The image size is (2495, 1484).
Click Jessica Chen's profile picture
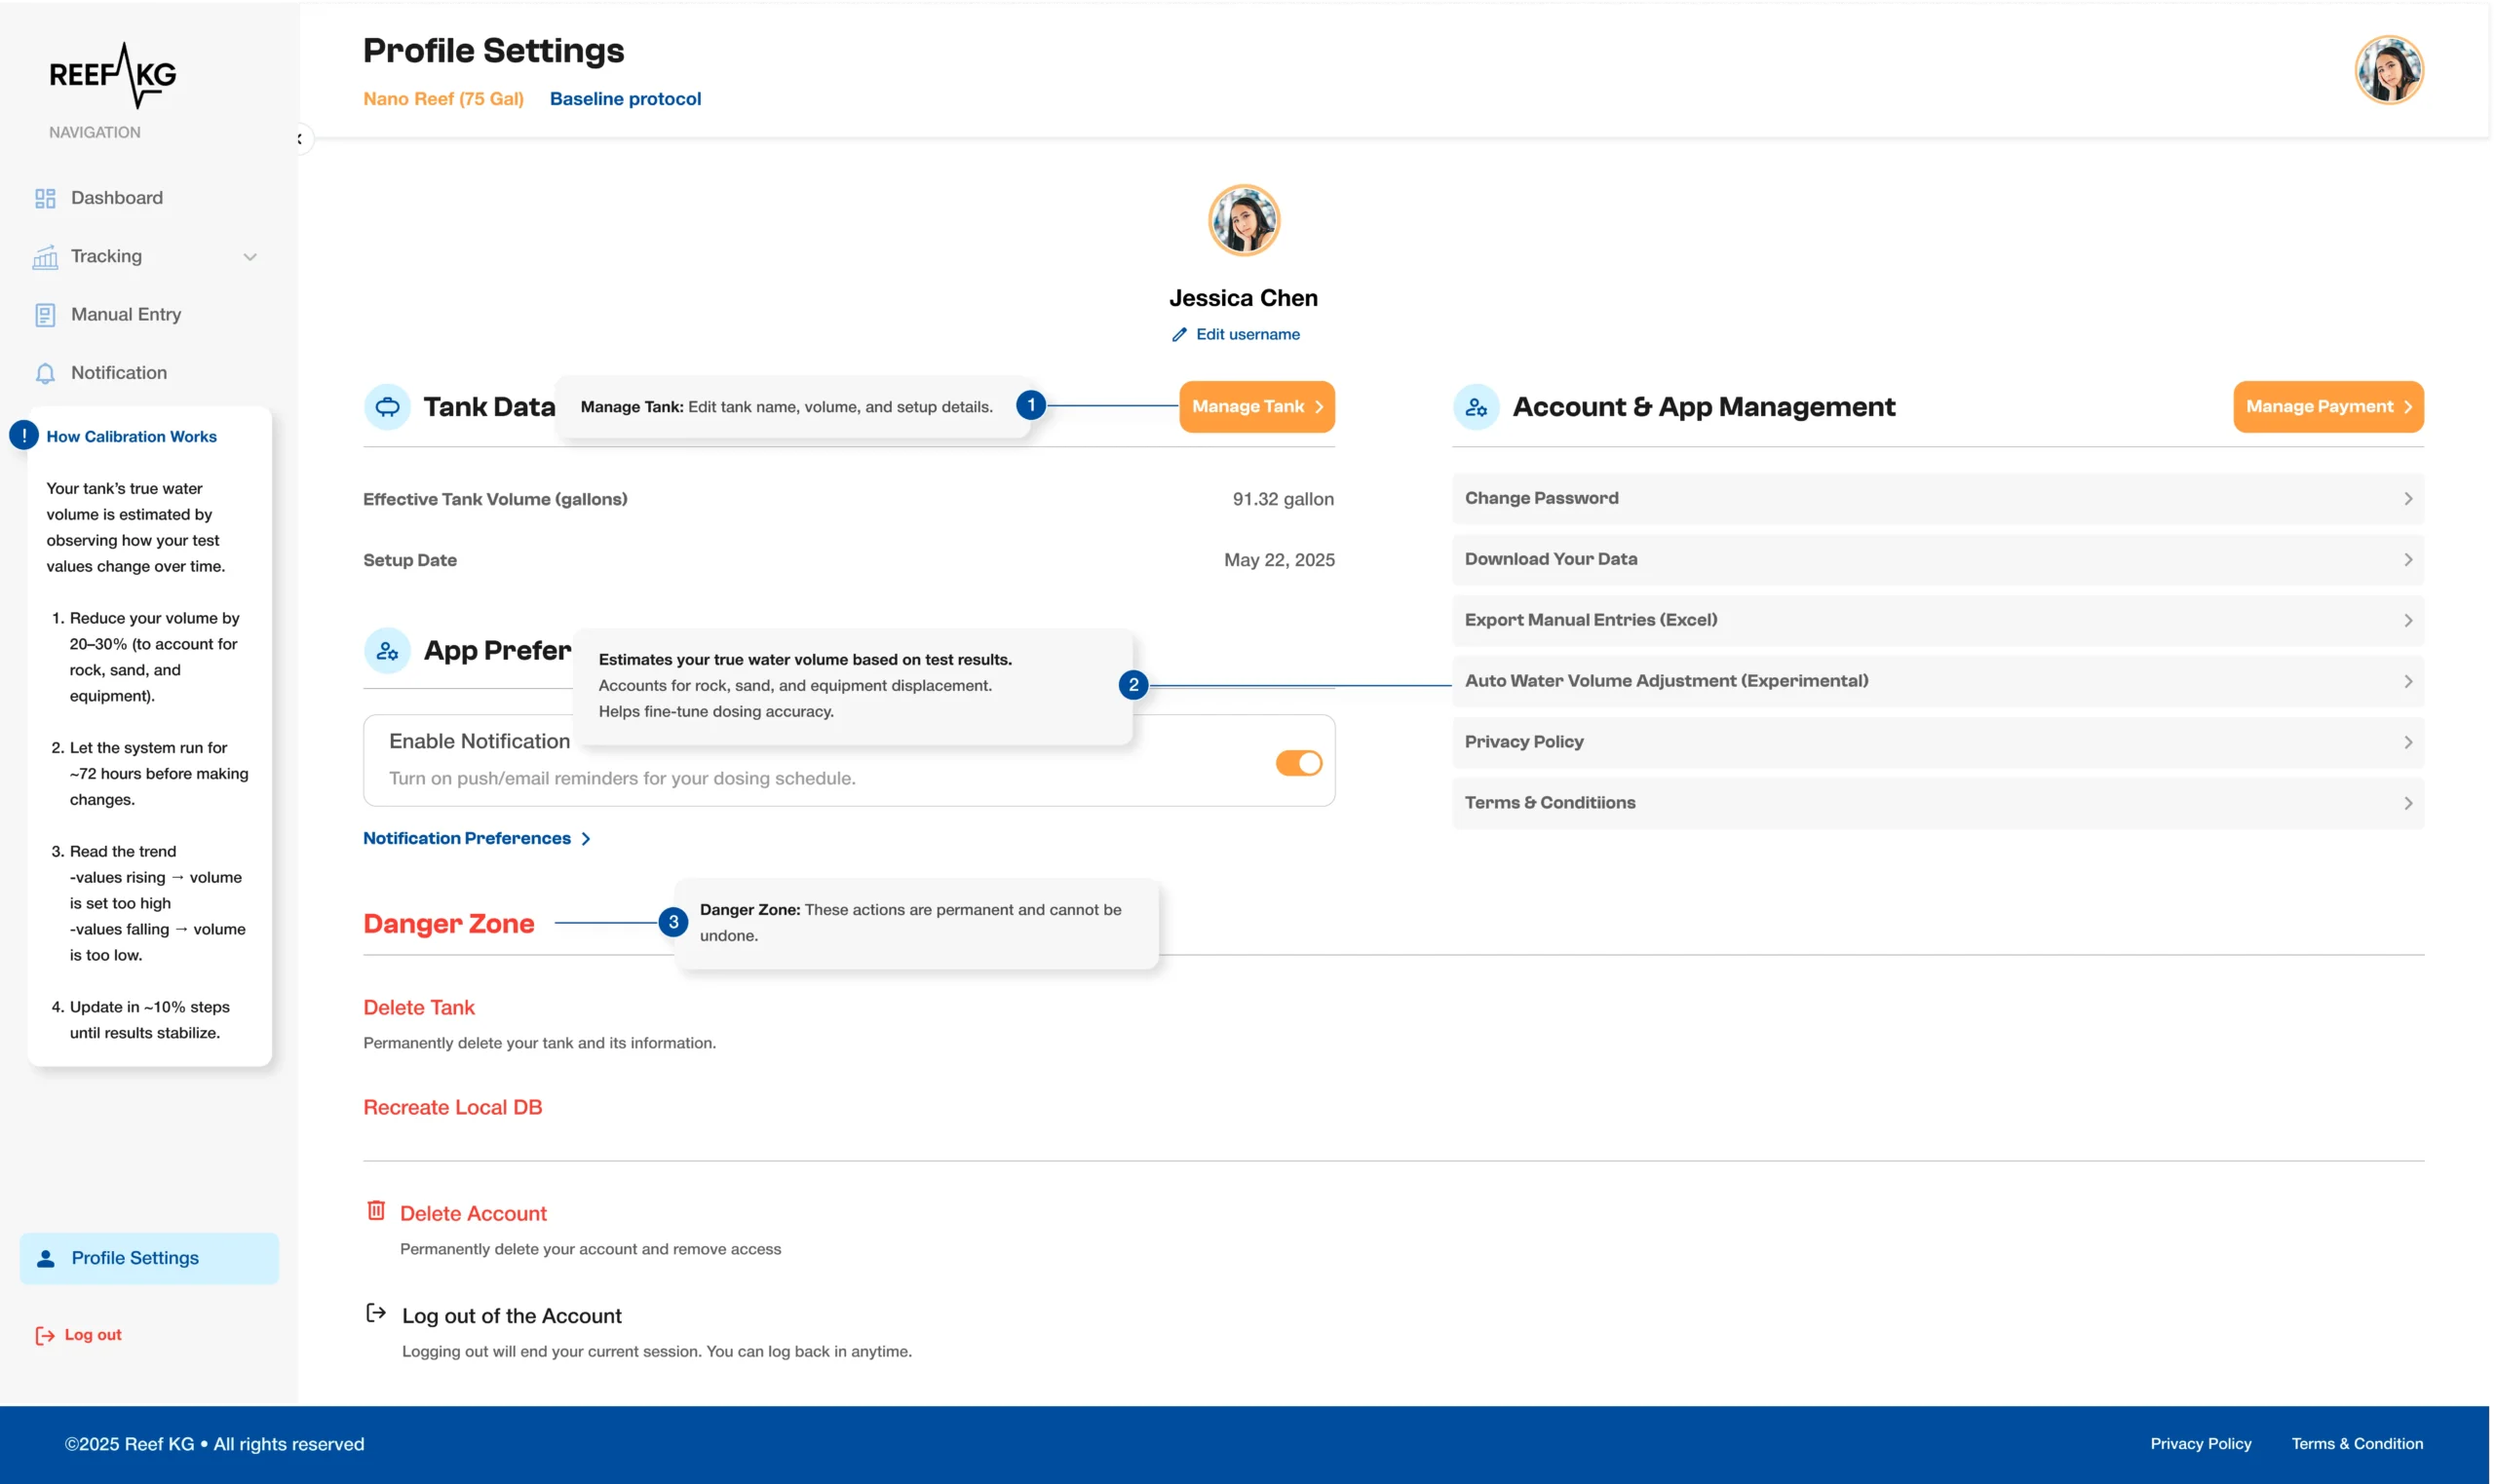[1244, 220]
